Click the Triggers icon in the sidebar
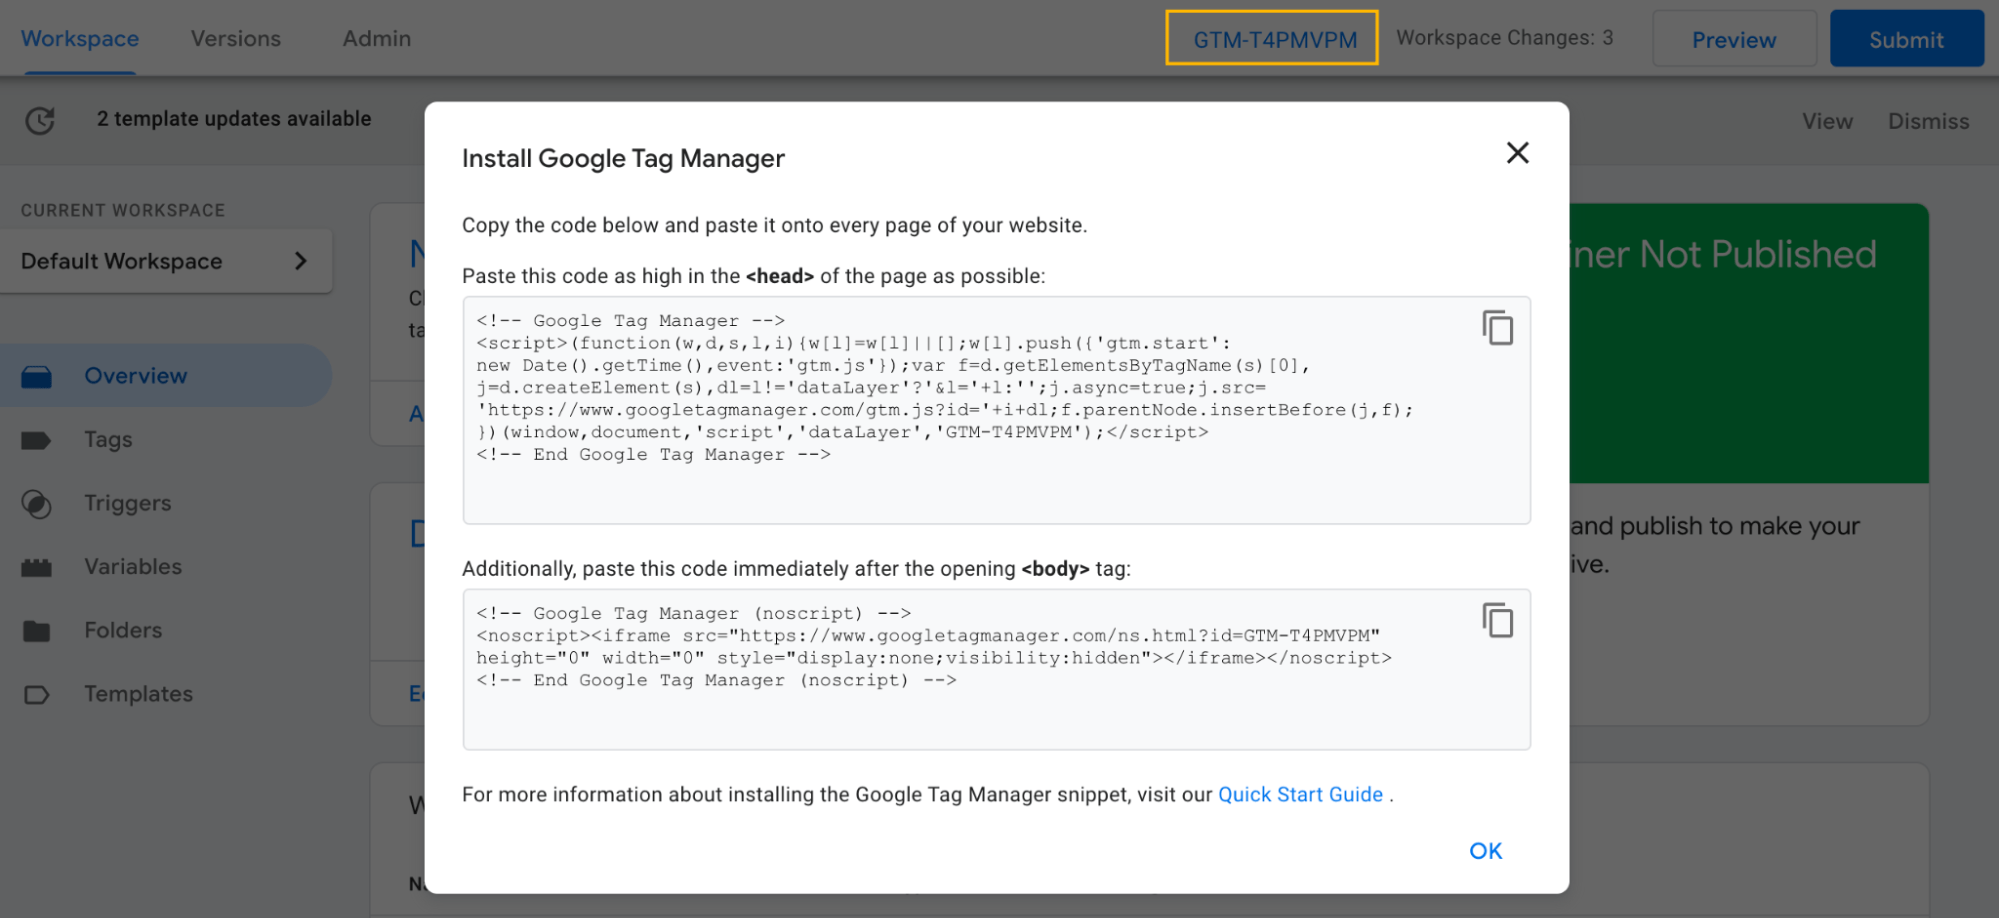The height and width of the screenshot is (918, 1999). 37,504
